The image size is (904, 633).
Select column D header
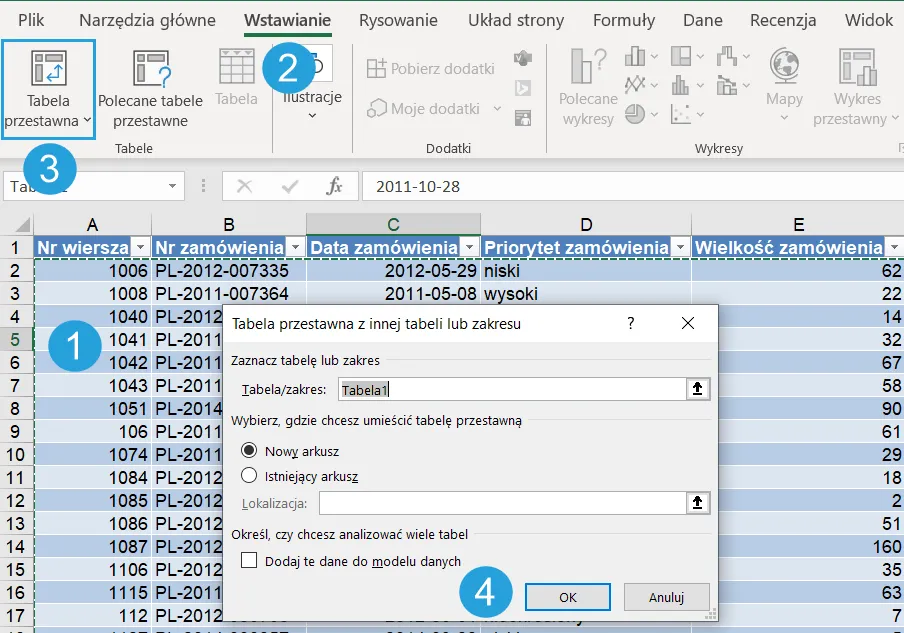(x=586, y=225)
